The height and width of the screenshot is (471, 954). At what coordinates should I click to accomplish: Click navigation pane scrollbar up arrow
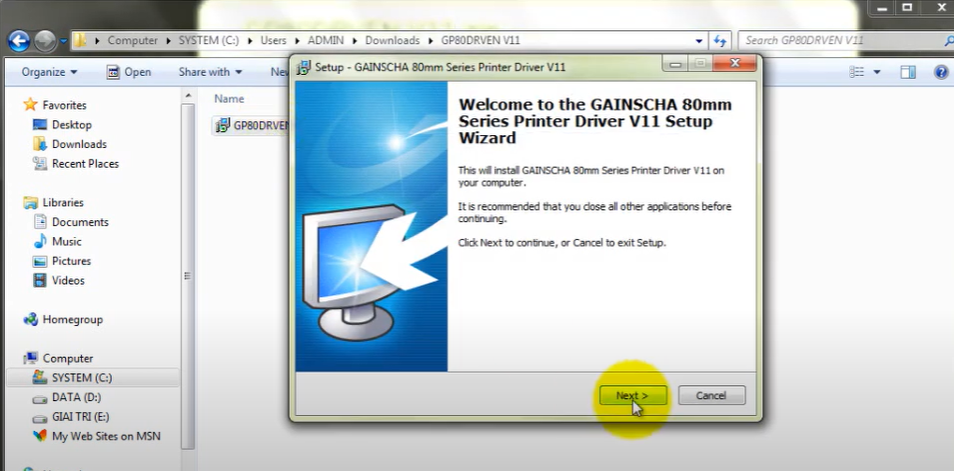click(188, 96)
